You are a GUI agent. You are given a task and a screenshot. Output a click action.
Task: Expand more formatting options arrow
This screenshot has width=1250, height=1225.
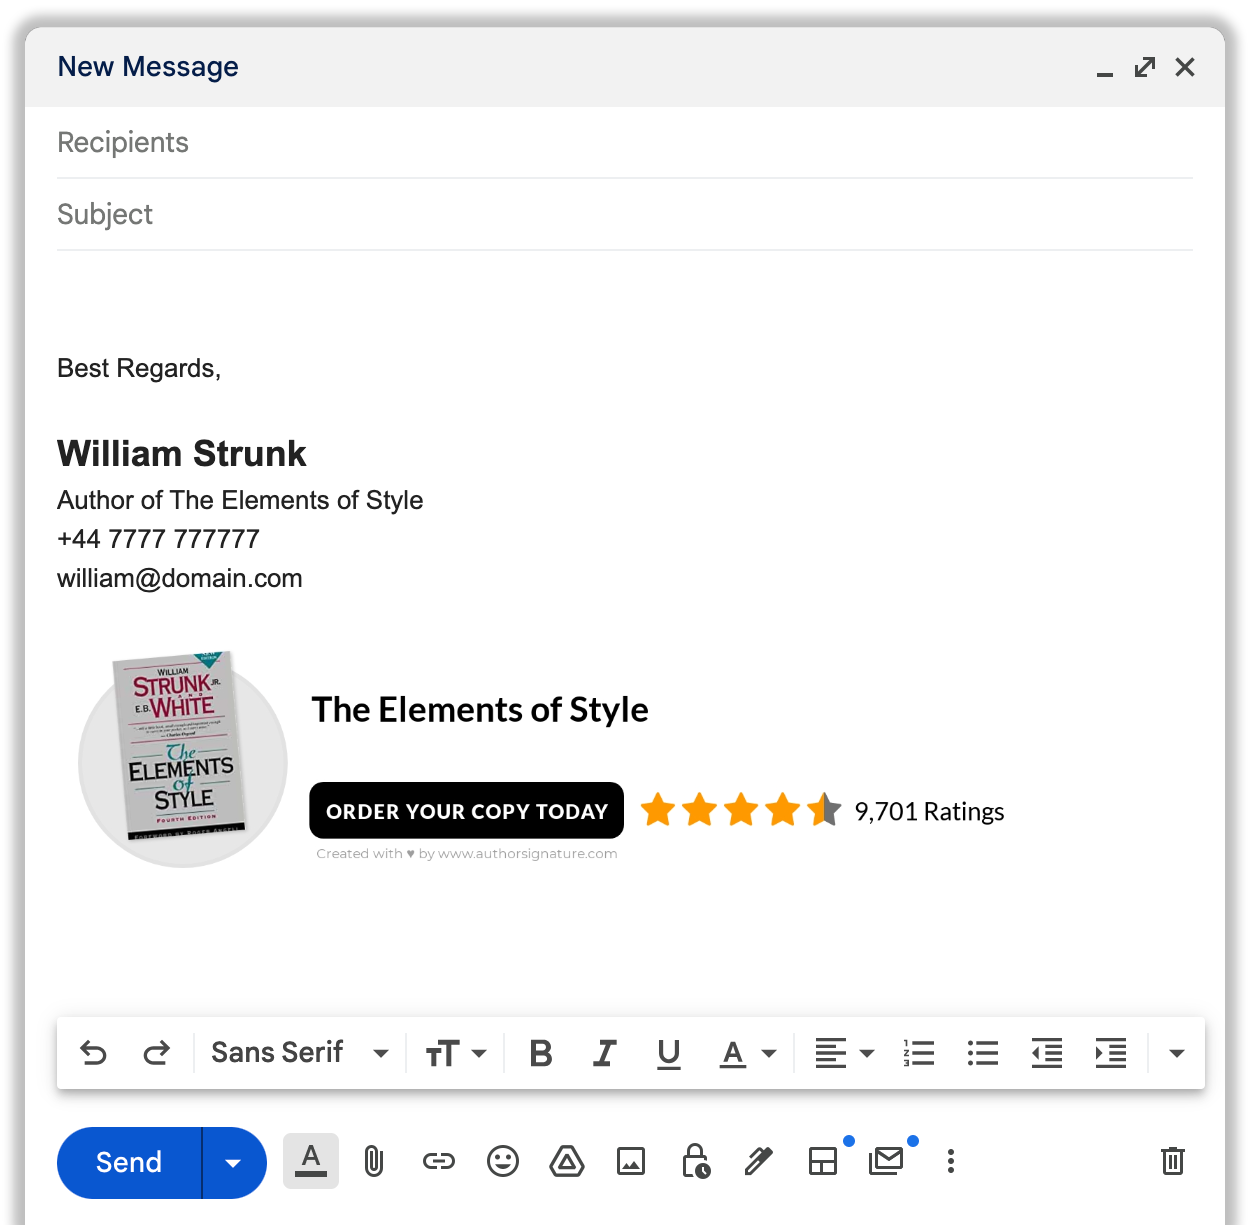(1177, 1053)
